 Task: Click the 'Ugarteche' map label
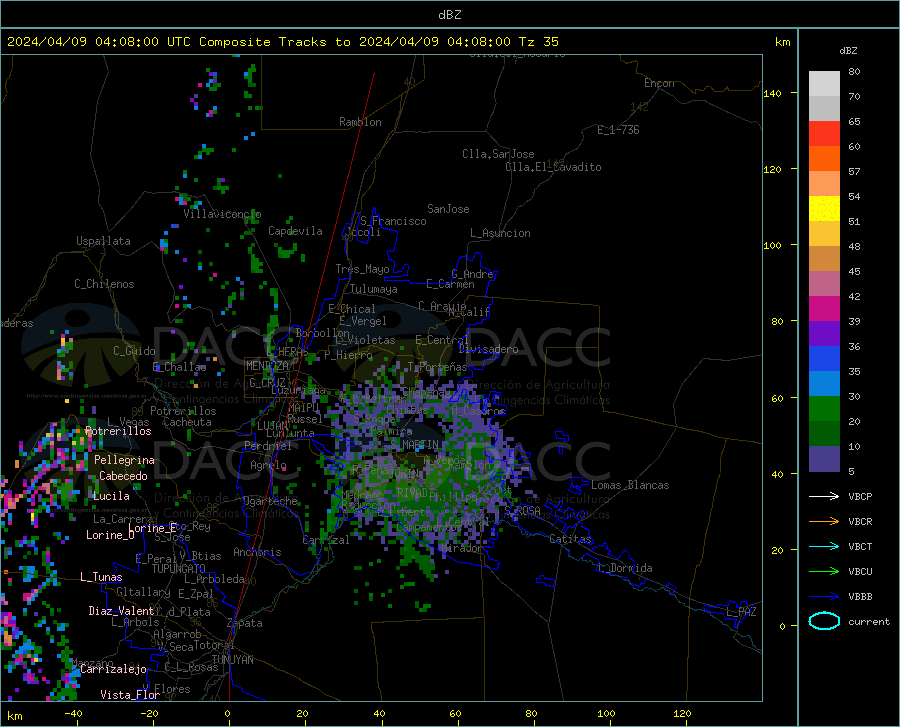(x=270, y=501)
